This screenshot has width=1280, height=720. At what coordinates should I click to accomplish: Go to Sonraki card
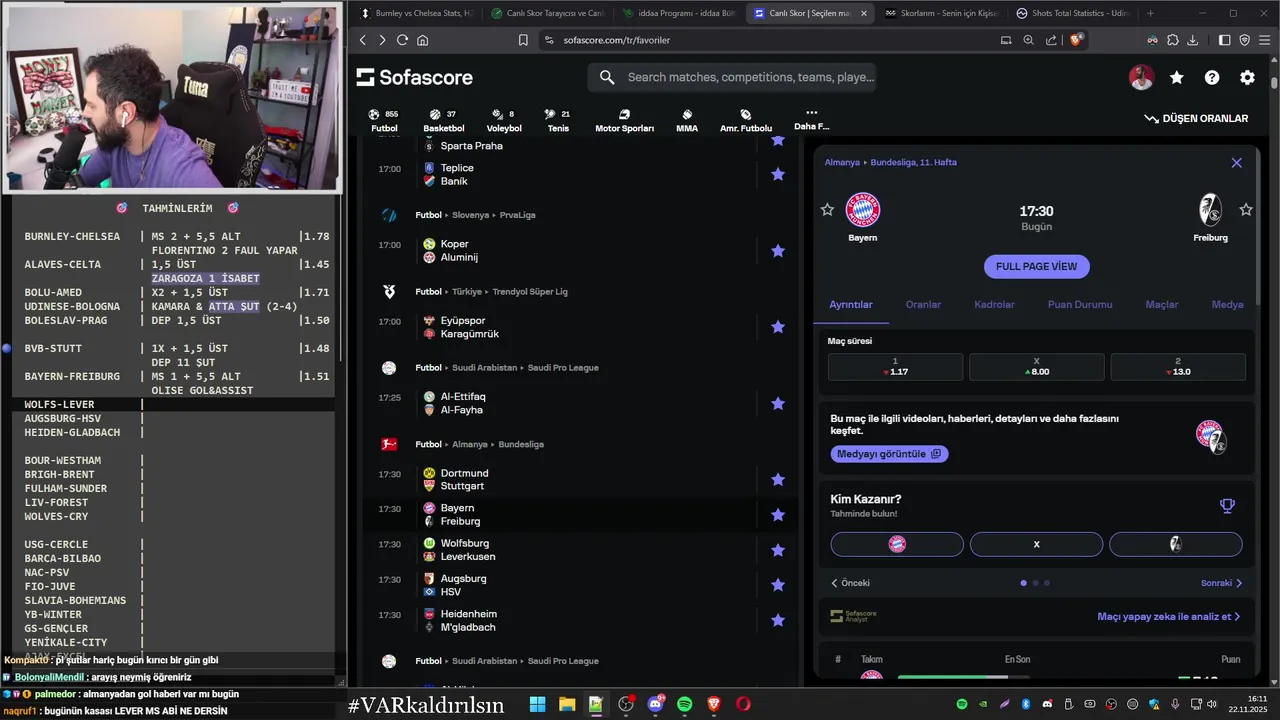click(x=1221, y=583)
